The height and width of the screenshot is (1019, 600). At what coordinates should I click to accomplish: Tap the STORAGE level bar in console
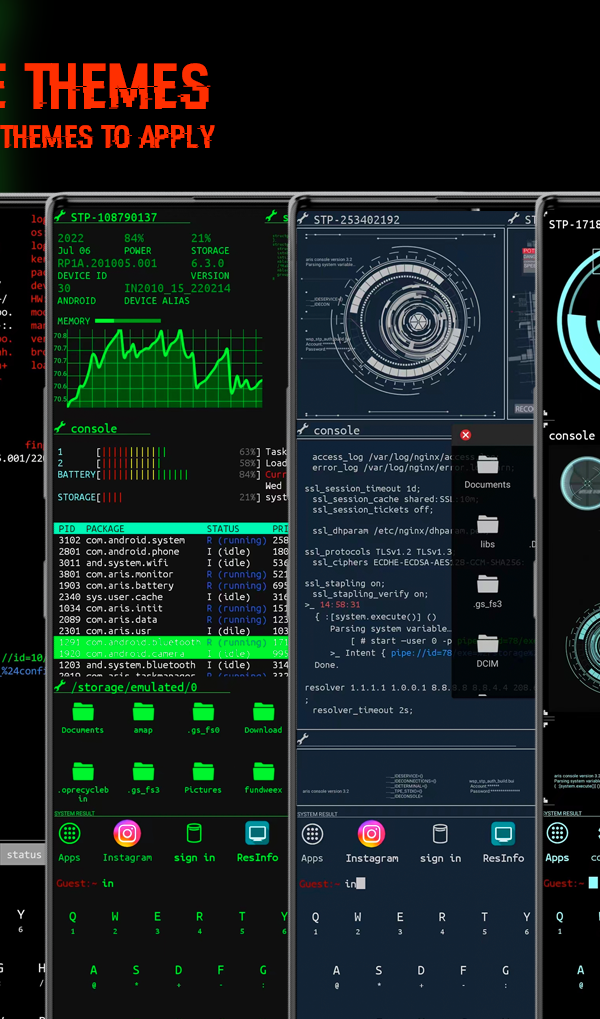111,497
